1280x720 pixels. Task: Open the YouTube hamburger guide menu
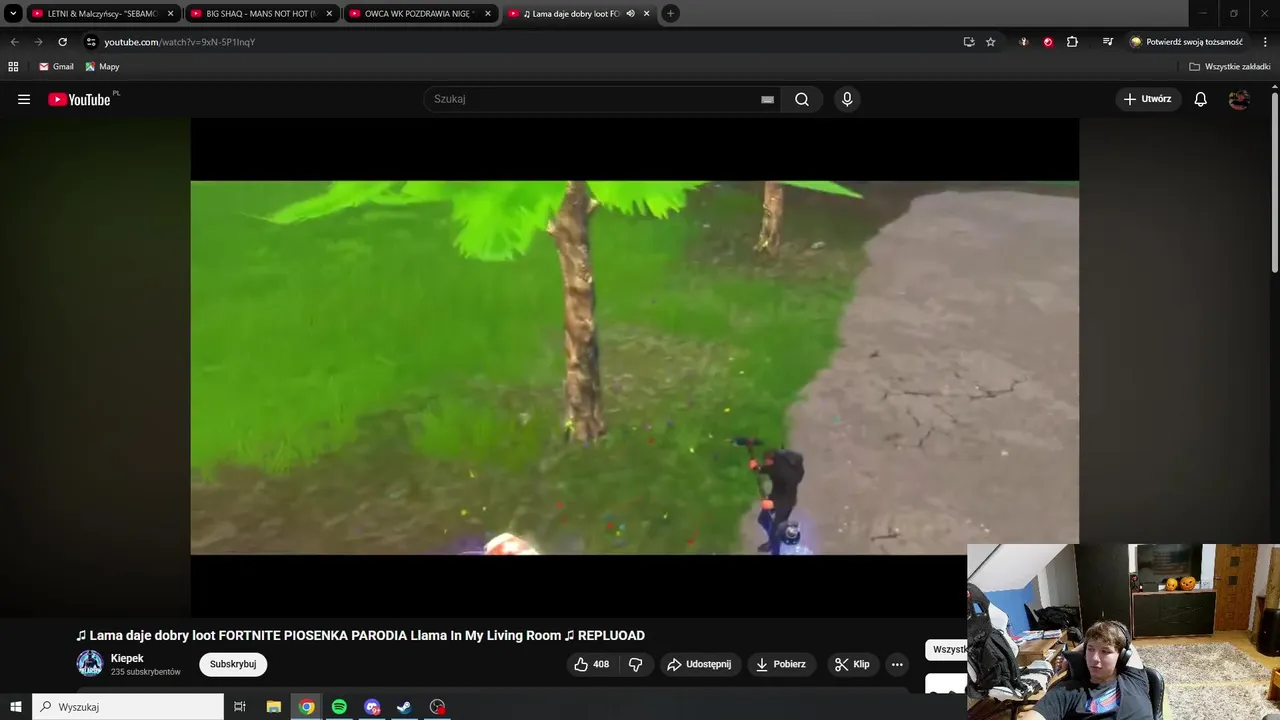tap(24, 99)
